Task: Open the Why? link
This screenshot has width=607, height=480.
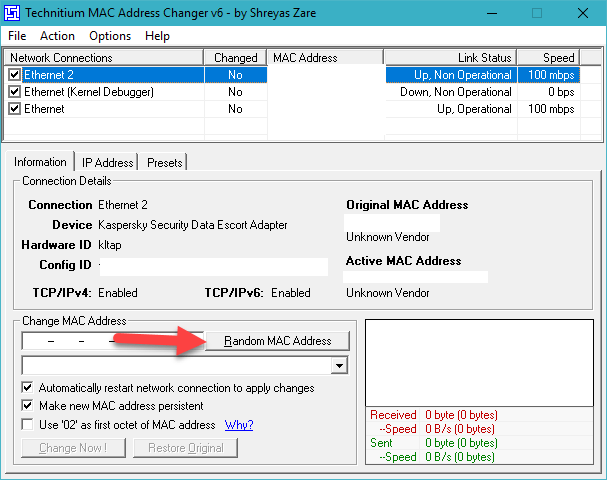Action: [238, 425]
